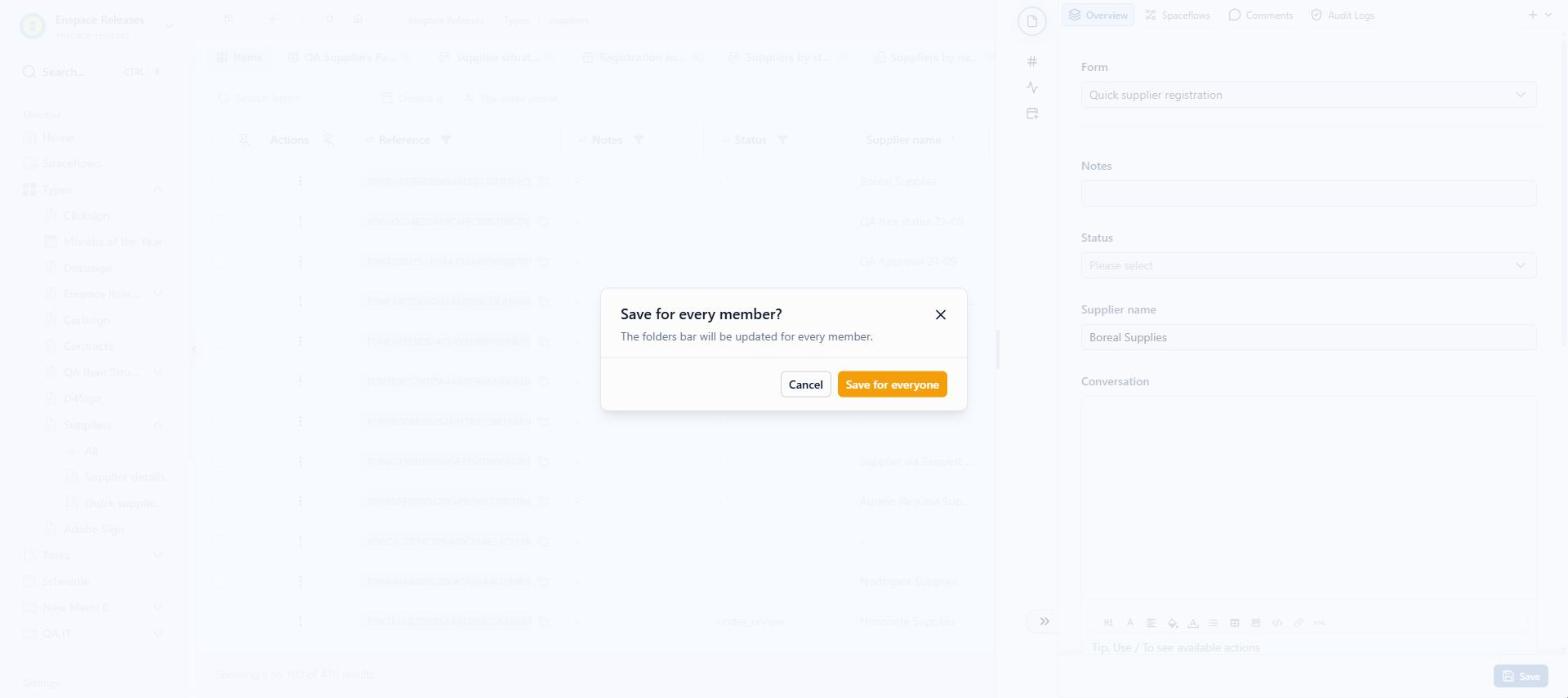Collapse the Suppliers tree node chevron
This screenshot has width=1568, height=698.
point(158,426)
